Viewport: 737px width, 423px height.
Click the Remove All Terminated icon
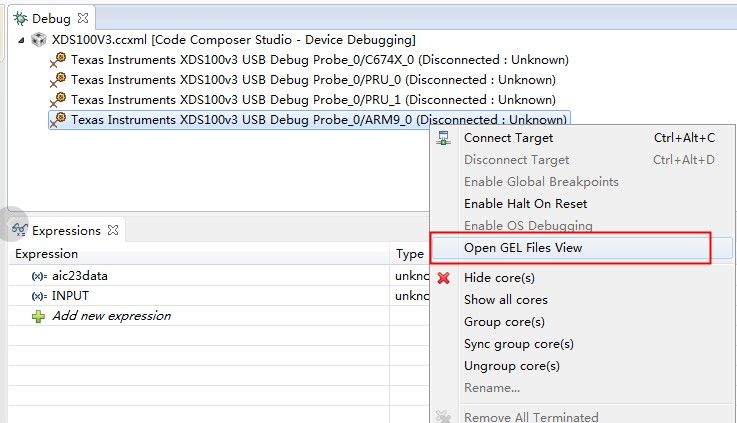(443, 417)
